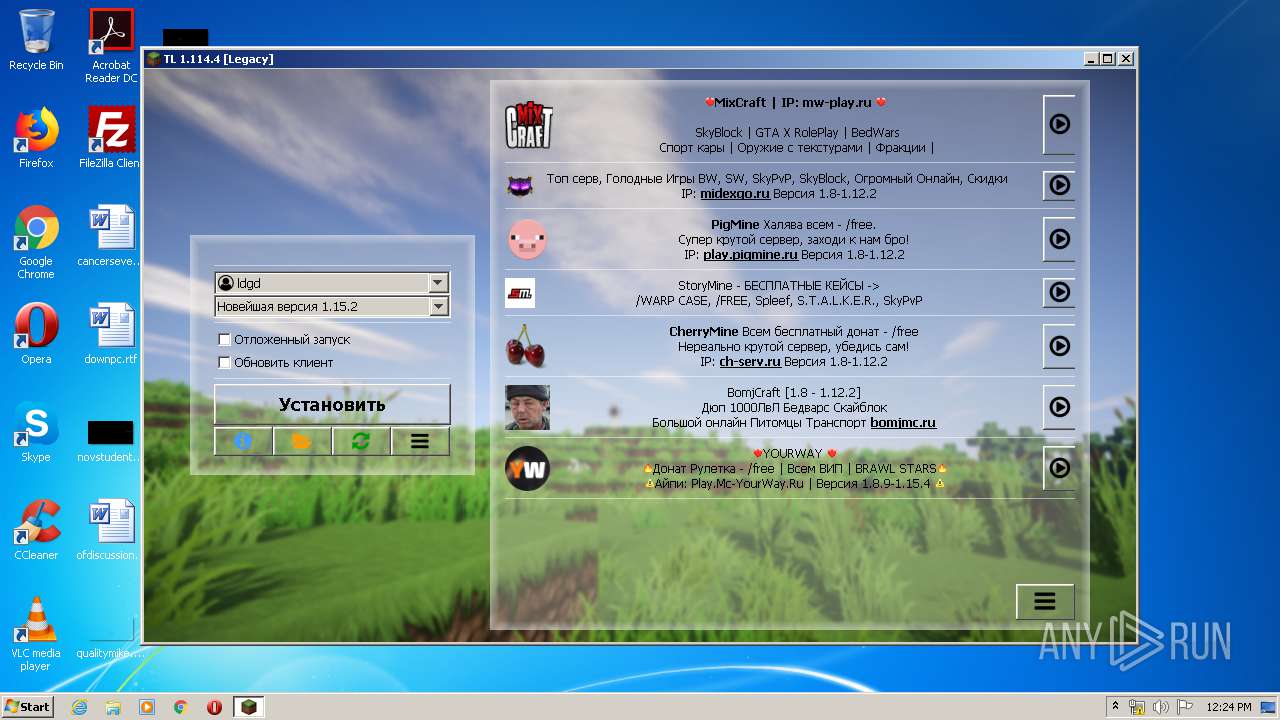Open the Recycle Bin desktop icon
The image size is (1280, 720).
pyautogui.click(x=36, y=41)
